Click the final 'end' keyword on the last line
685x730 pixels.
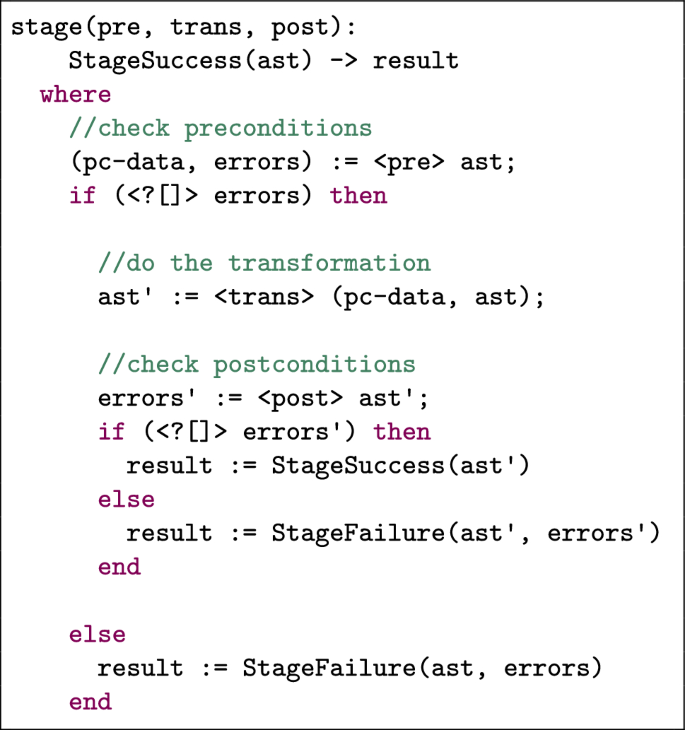click(x=90, y=702)
